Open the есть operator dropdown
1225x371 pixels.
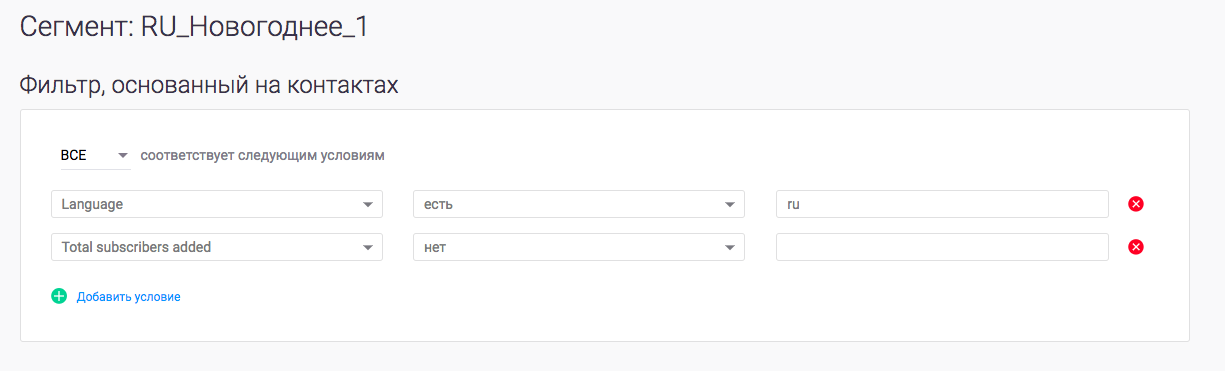pos(579,204)
